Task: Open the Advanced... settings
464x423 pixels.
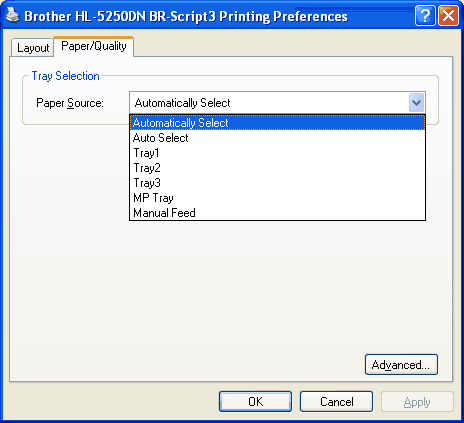Action: (401, 365)
